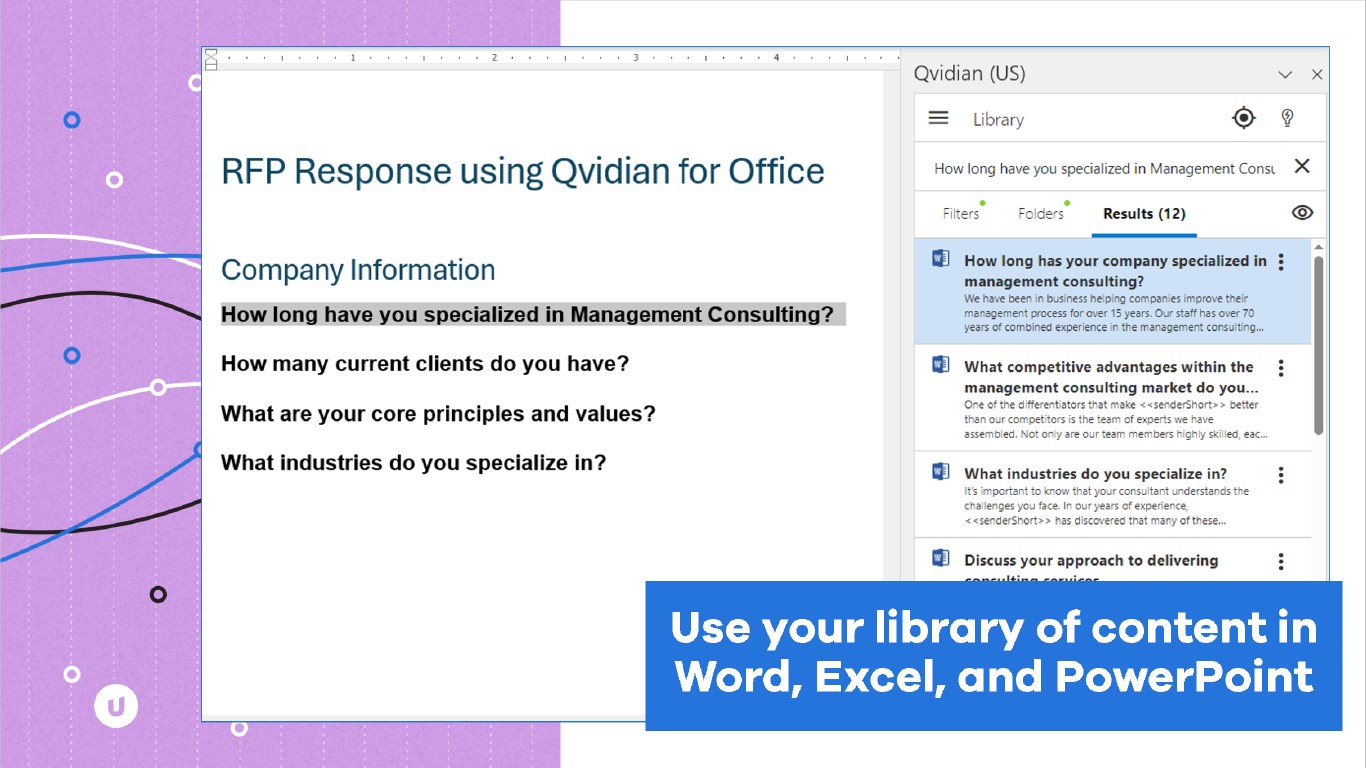Click the target locate icon
This screenshot has width=1366, height=768.
click(x=1243, y=118)
